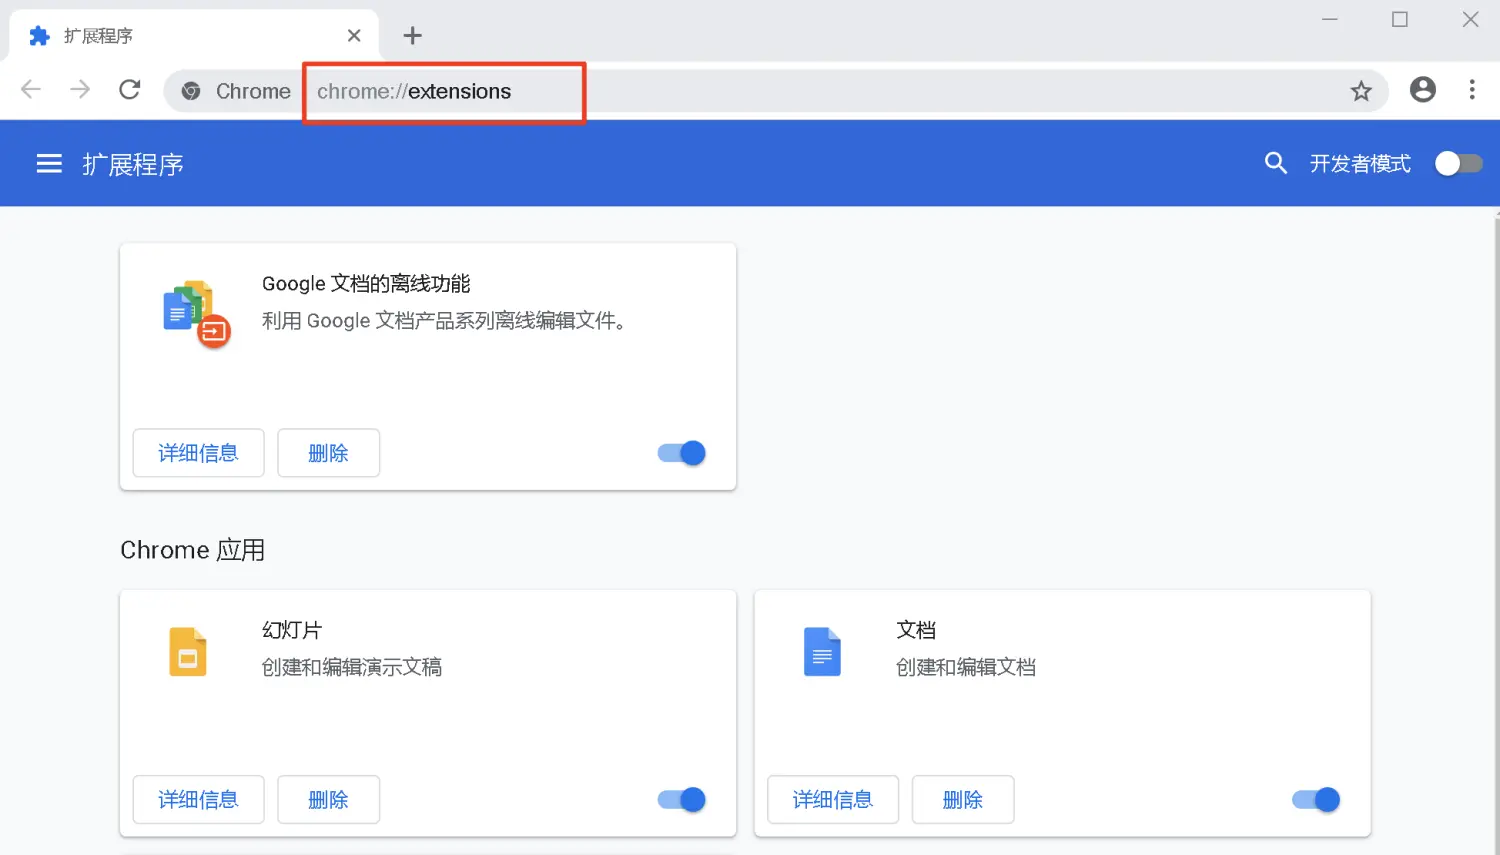Close the Chrome window
This screenshot has height=855, width=1500.
pyautogui.click(x=1470, y=19)
